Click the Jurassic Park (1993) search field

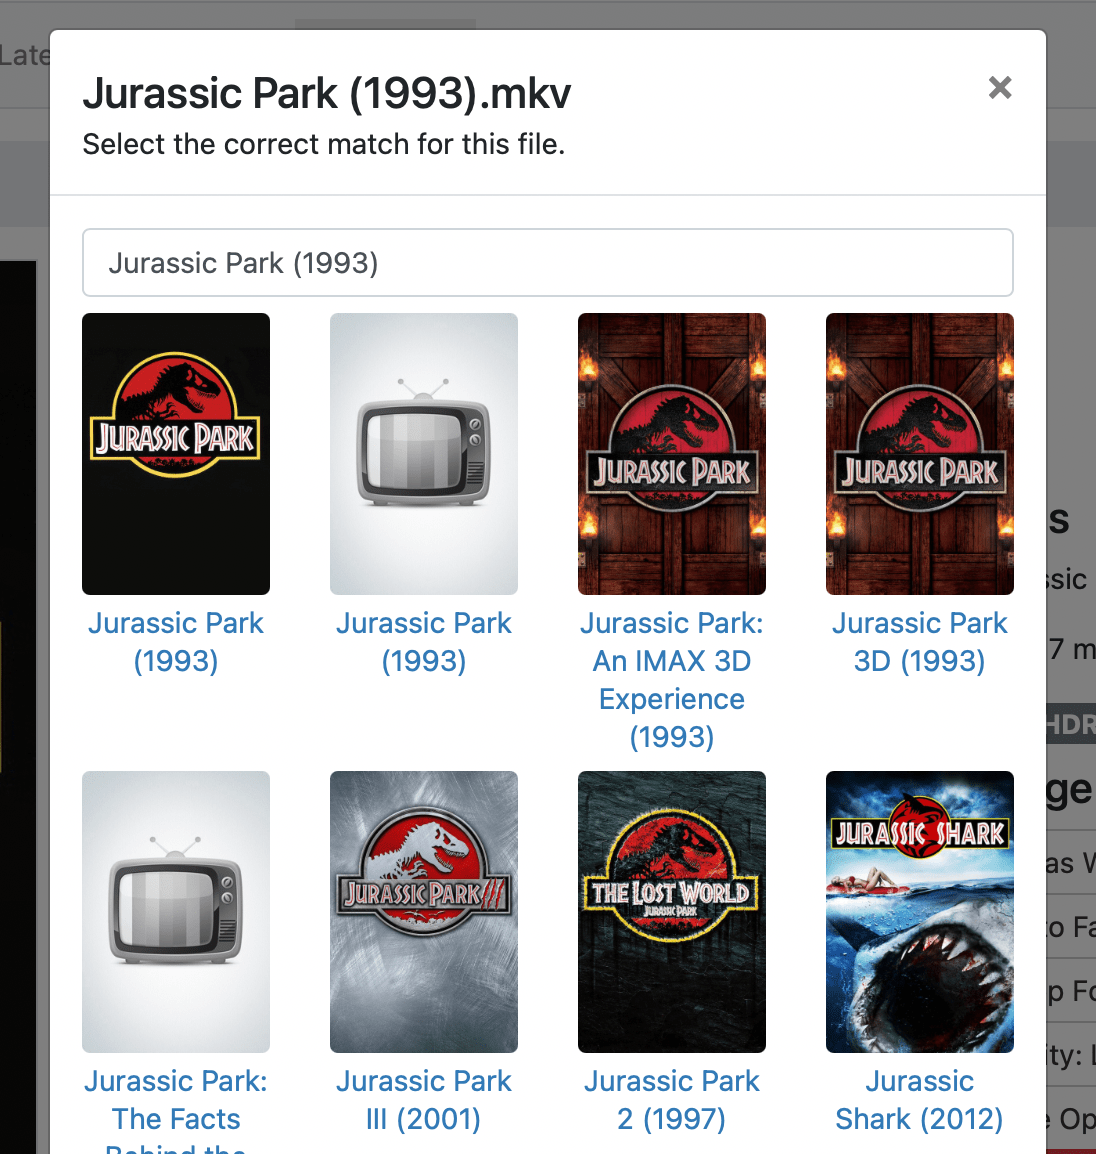pyautogui.click(x=547, y=263)
